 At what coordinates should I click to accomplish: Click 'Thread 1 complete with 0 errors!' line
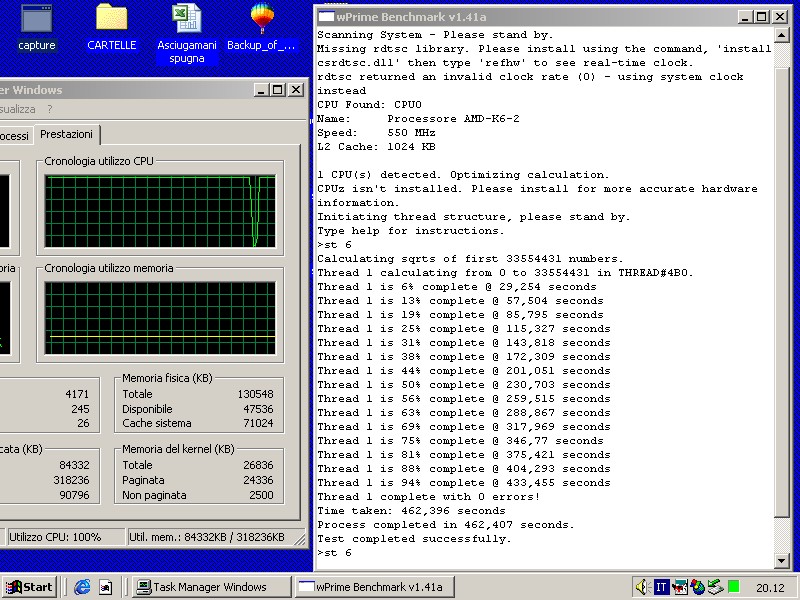click(429, 497)
